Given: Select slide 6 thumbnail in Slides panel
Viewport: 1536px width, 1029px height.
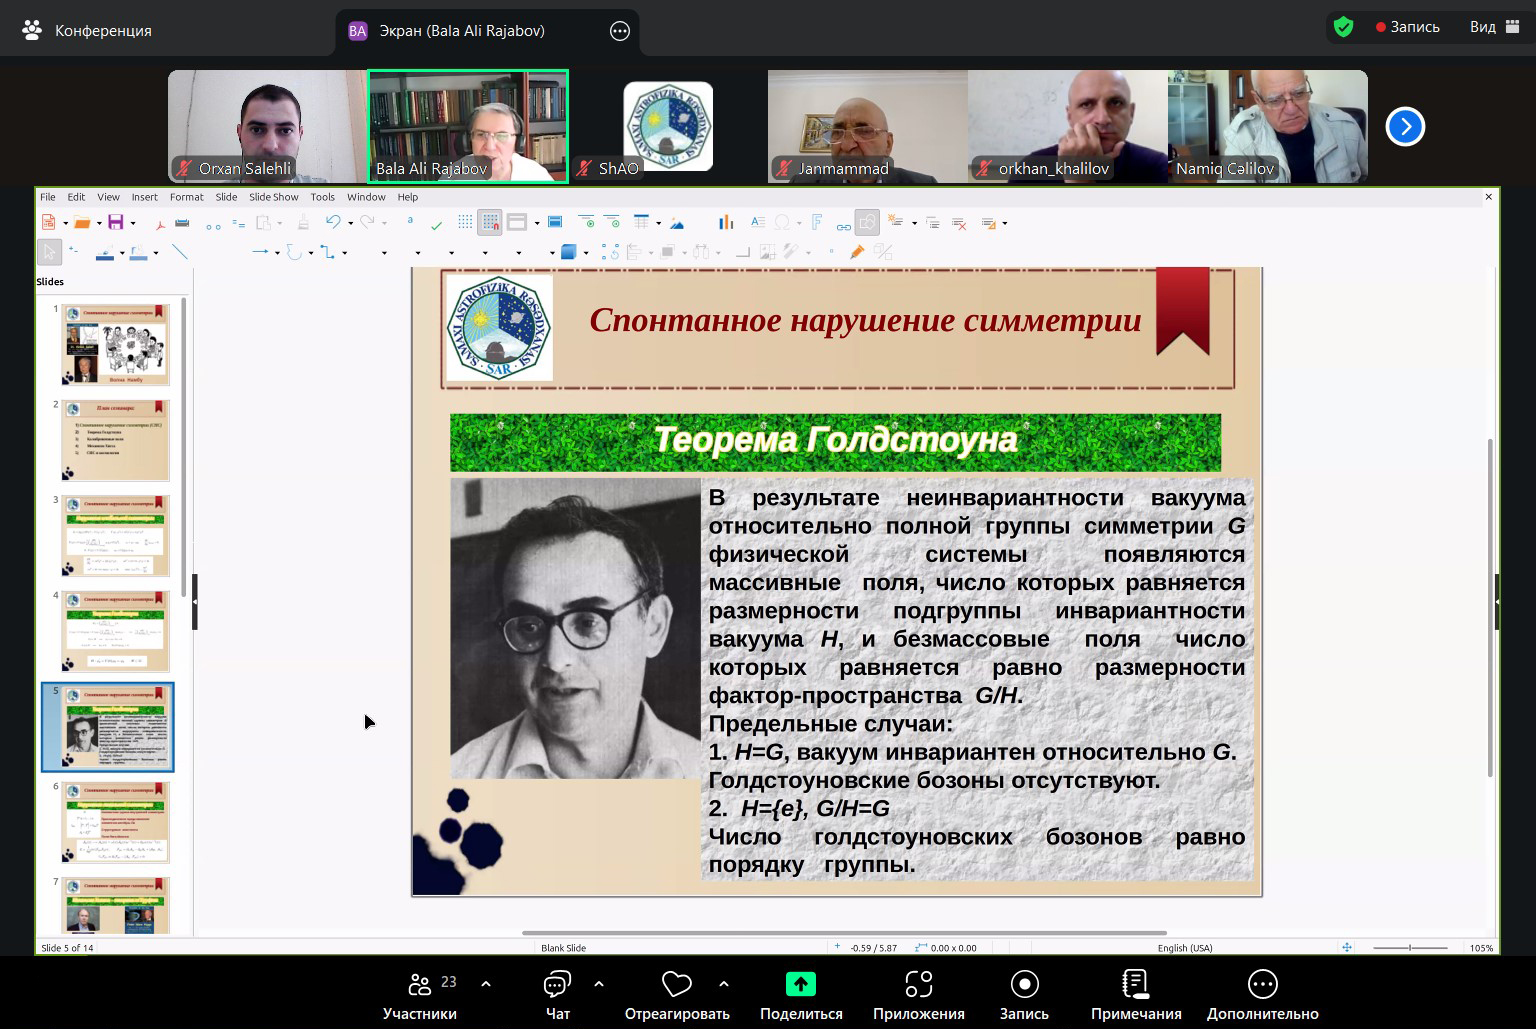Looking at the screenshot, I should tap(115, 822).
